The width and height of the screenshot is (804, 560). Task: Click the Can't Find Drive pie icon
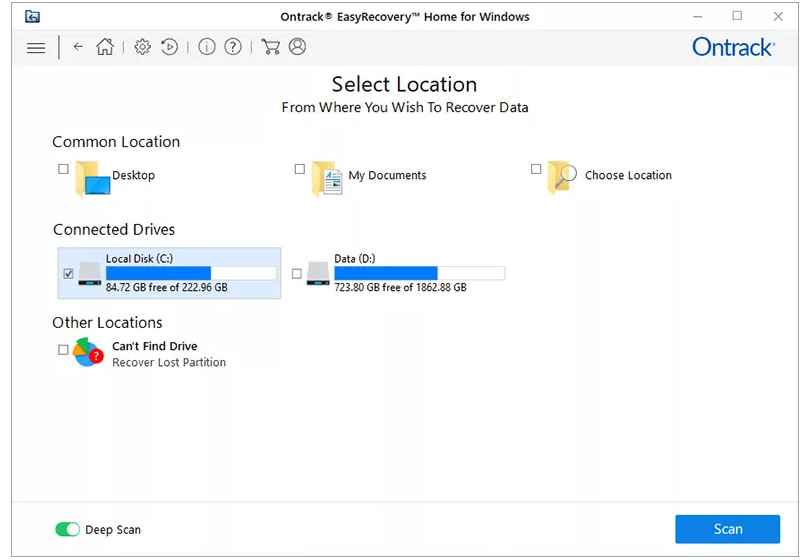[x=88, y=352]
